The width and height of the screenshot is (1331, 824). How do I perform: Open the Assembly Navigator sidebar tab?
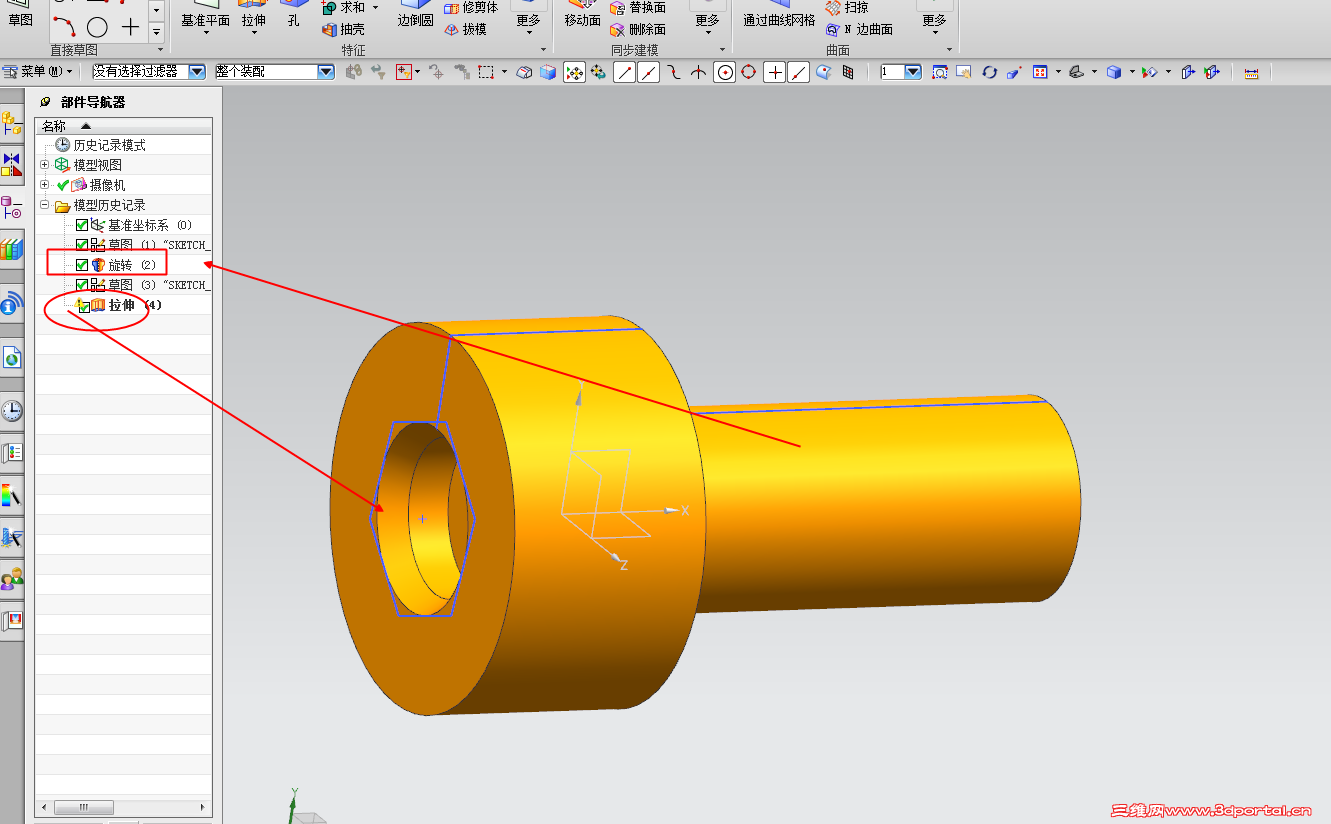pos(12,123)
